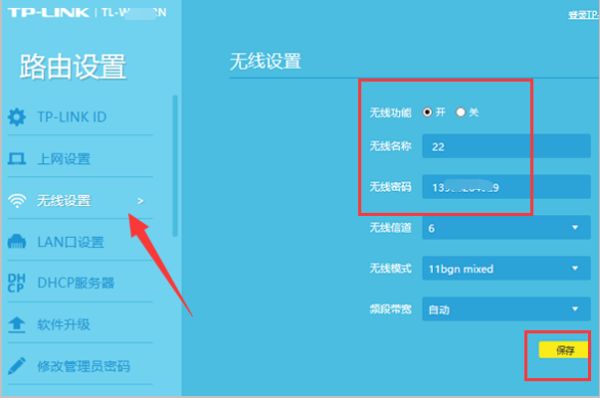Viewport: 600px width, 398px height.
Task: Select the 开 radio button for 无线功能
Action: [427, 112]
